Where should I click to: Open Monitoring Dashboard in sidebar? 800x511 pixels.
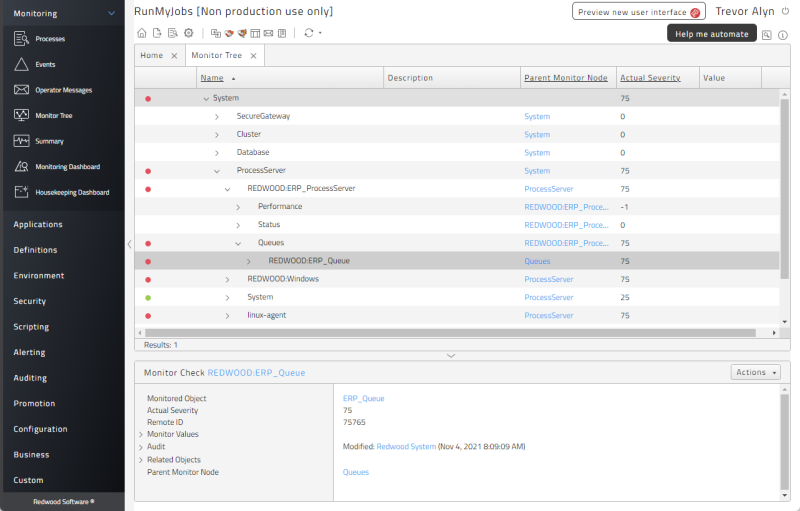point(57,166)
